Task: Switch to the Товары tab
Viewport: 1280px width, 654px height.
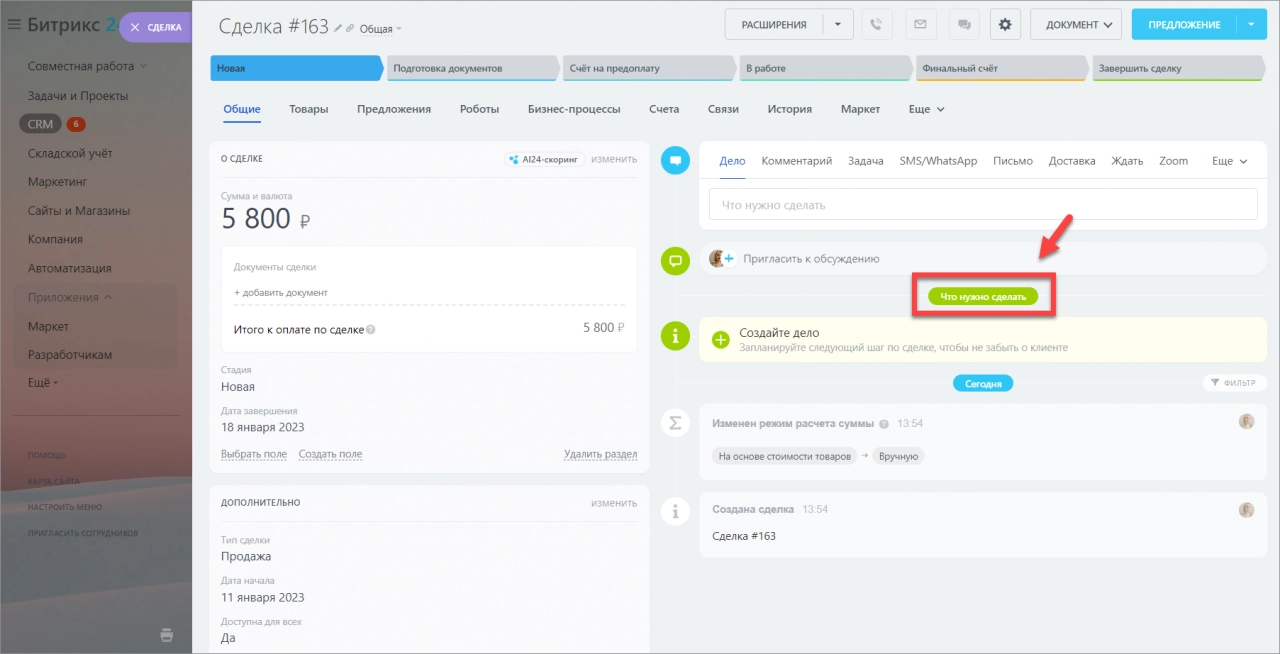Action: pyautogui.click(x=308, y=109)
